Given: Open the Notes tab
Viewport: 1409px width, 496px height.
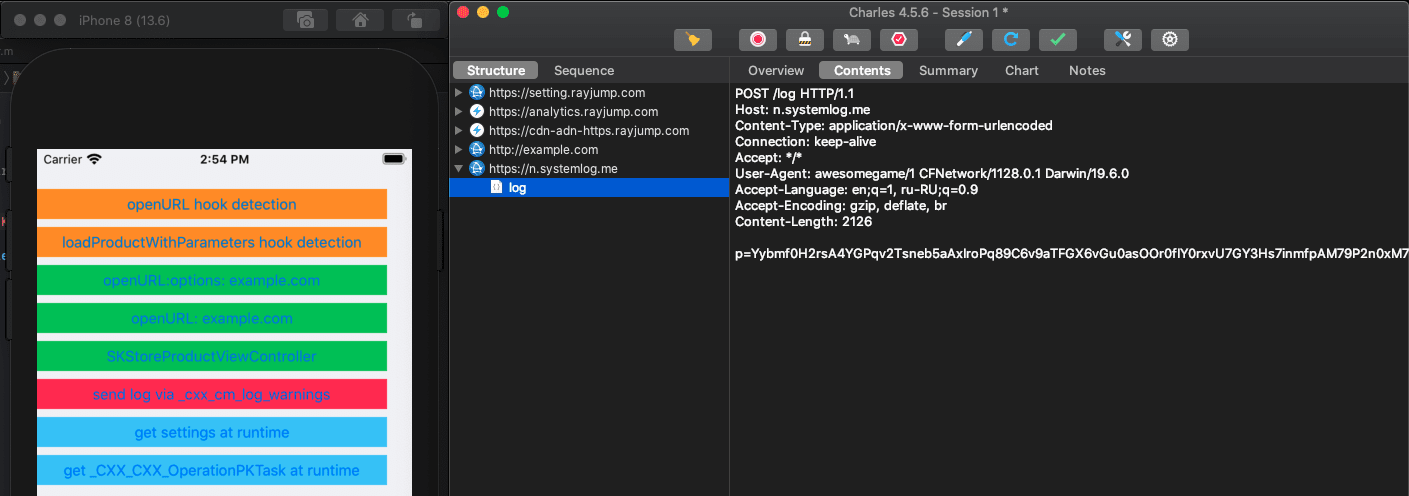Looking at the screenshot, I should pyautogui.click(x=1087, y=70).
